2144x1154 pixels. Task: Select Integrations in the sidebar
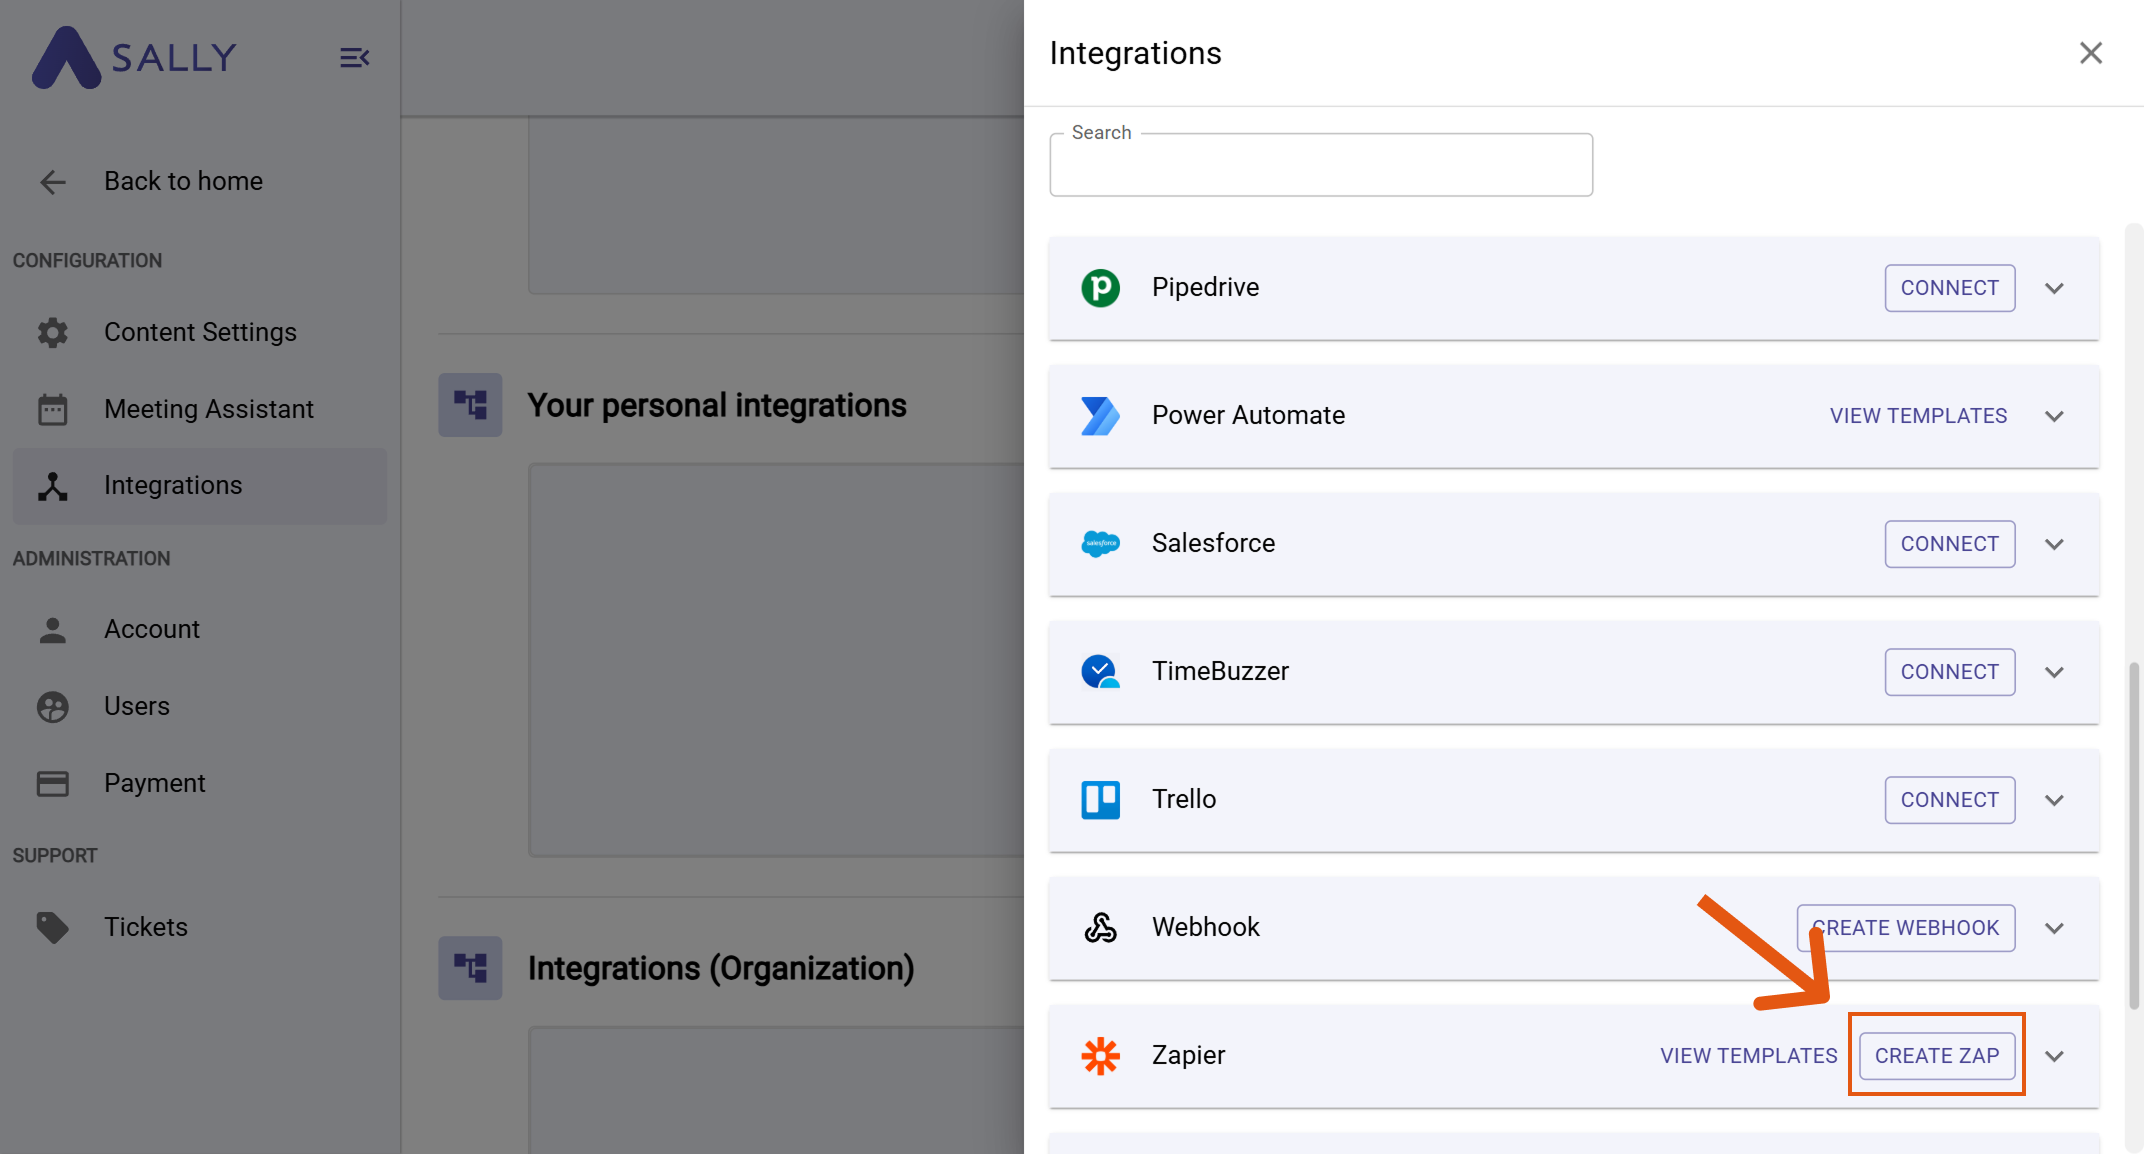pos(199,486)
